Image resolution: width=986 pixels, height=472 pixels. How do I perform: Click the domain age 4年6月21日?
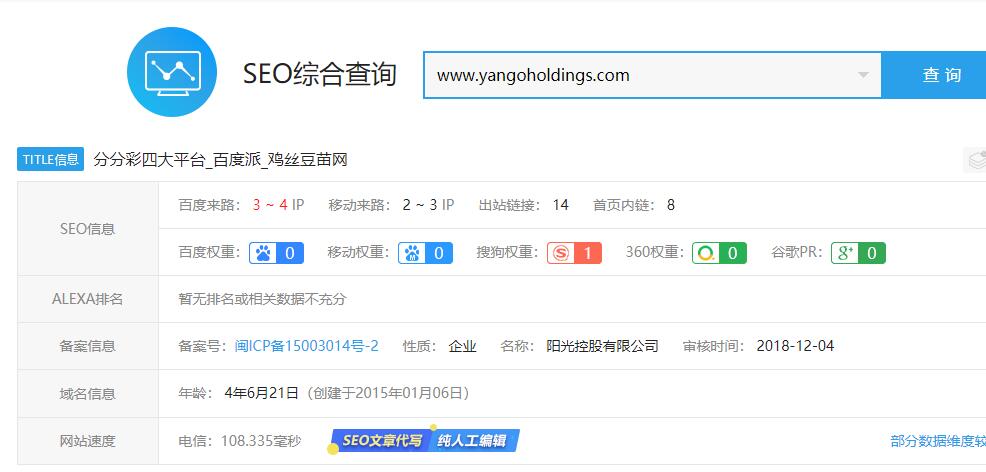[x=262, y=393]
